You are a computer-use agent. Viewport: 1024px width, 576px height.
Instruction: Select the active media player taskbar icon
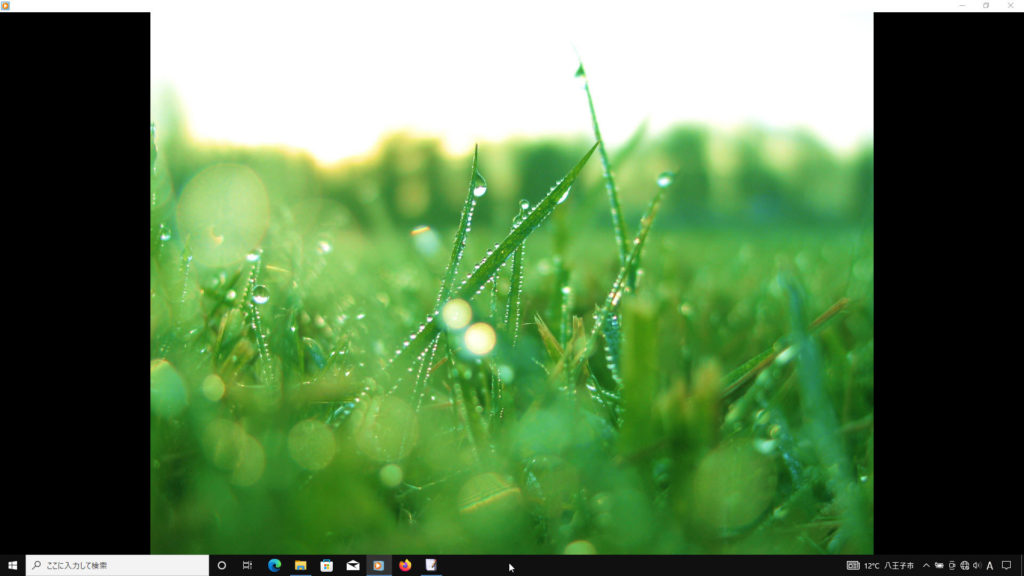point(379,565)
